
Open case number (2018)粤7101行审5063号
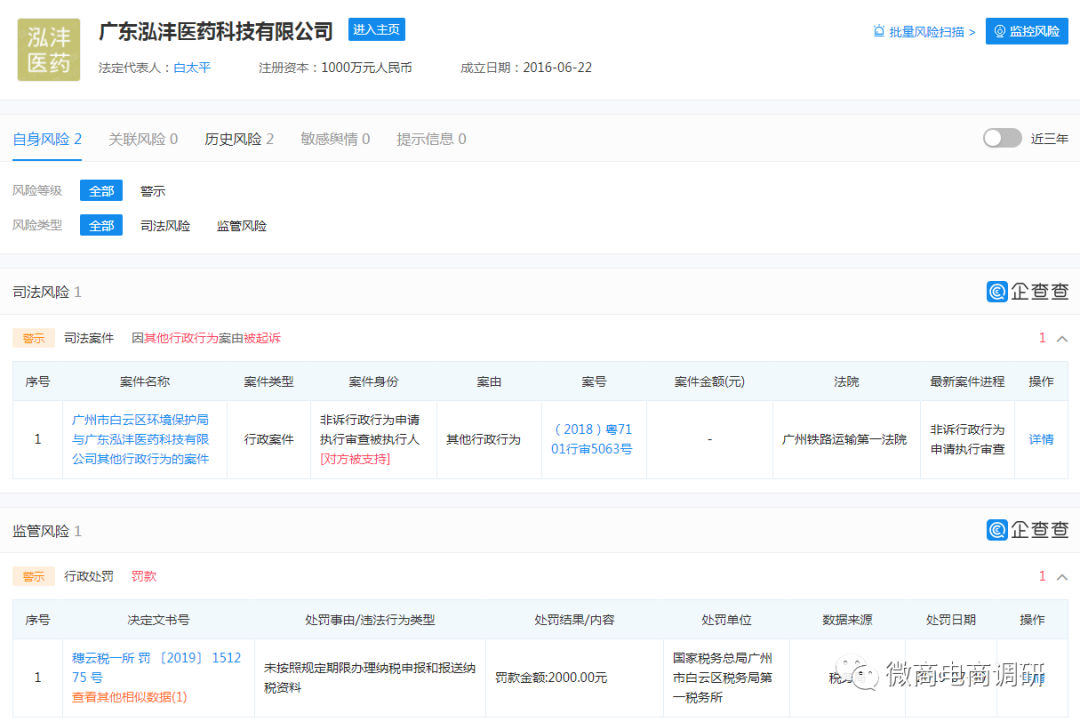(592, 439)
